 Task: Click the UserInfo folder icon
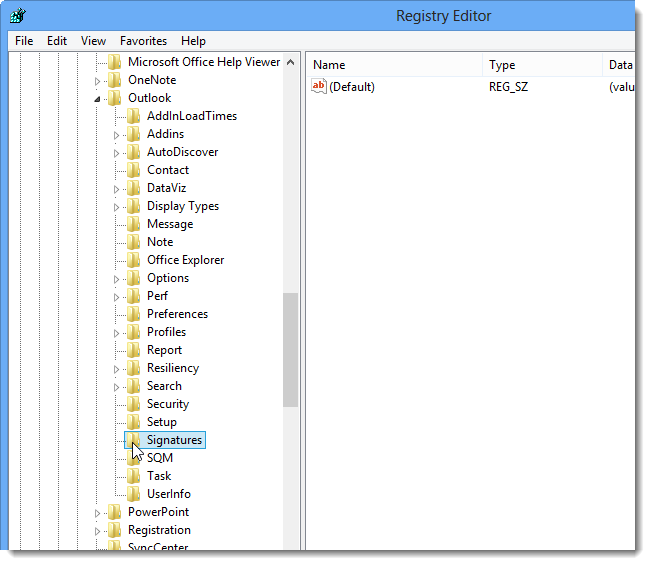[133, 494]
